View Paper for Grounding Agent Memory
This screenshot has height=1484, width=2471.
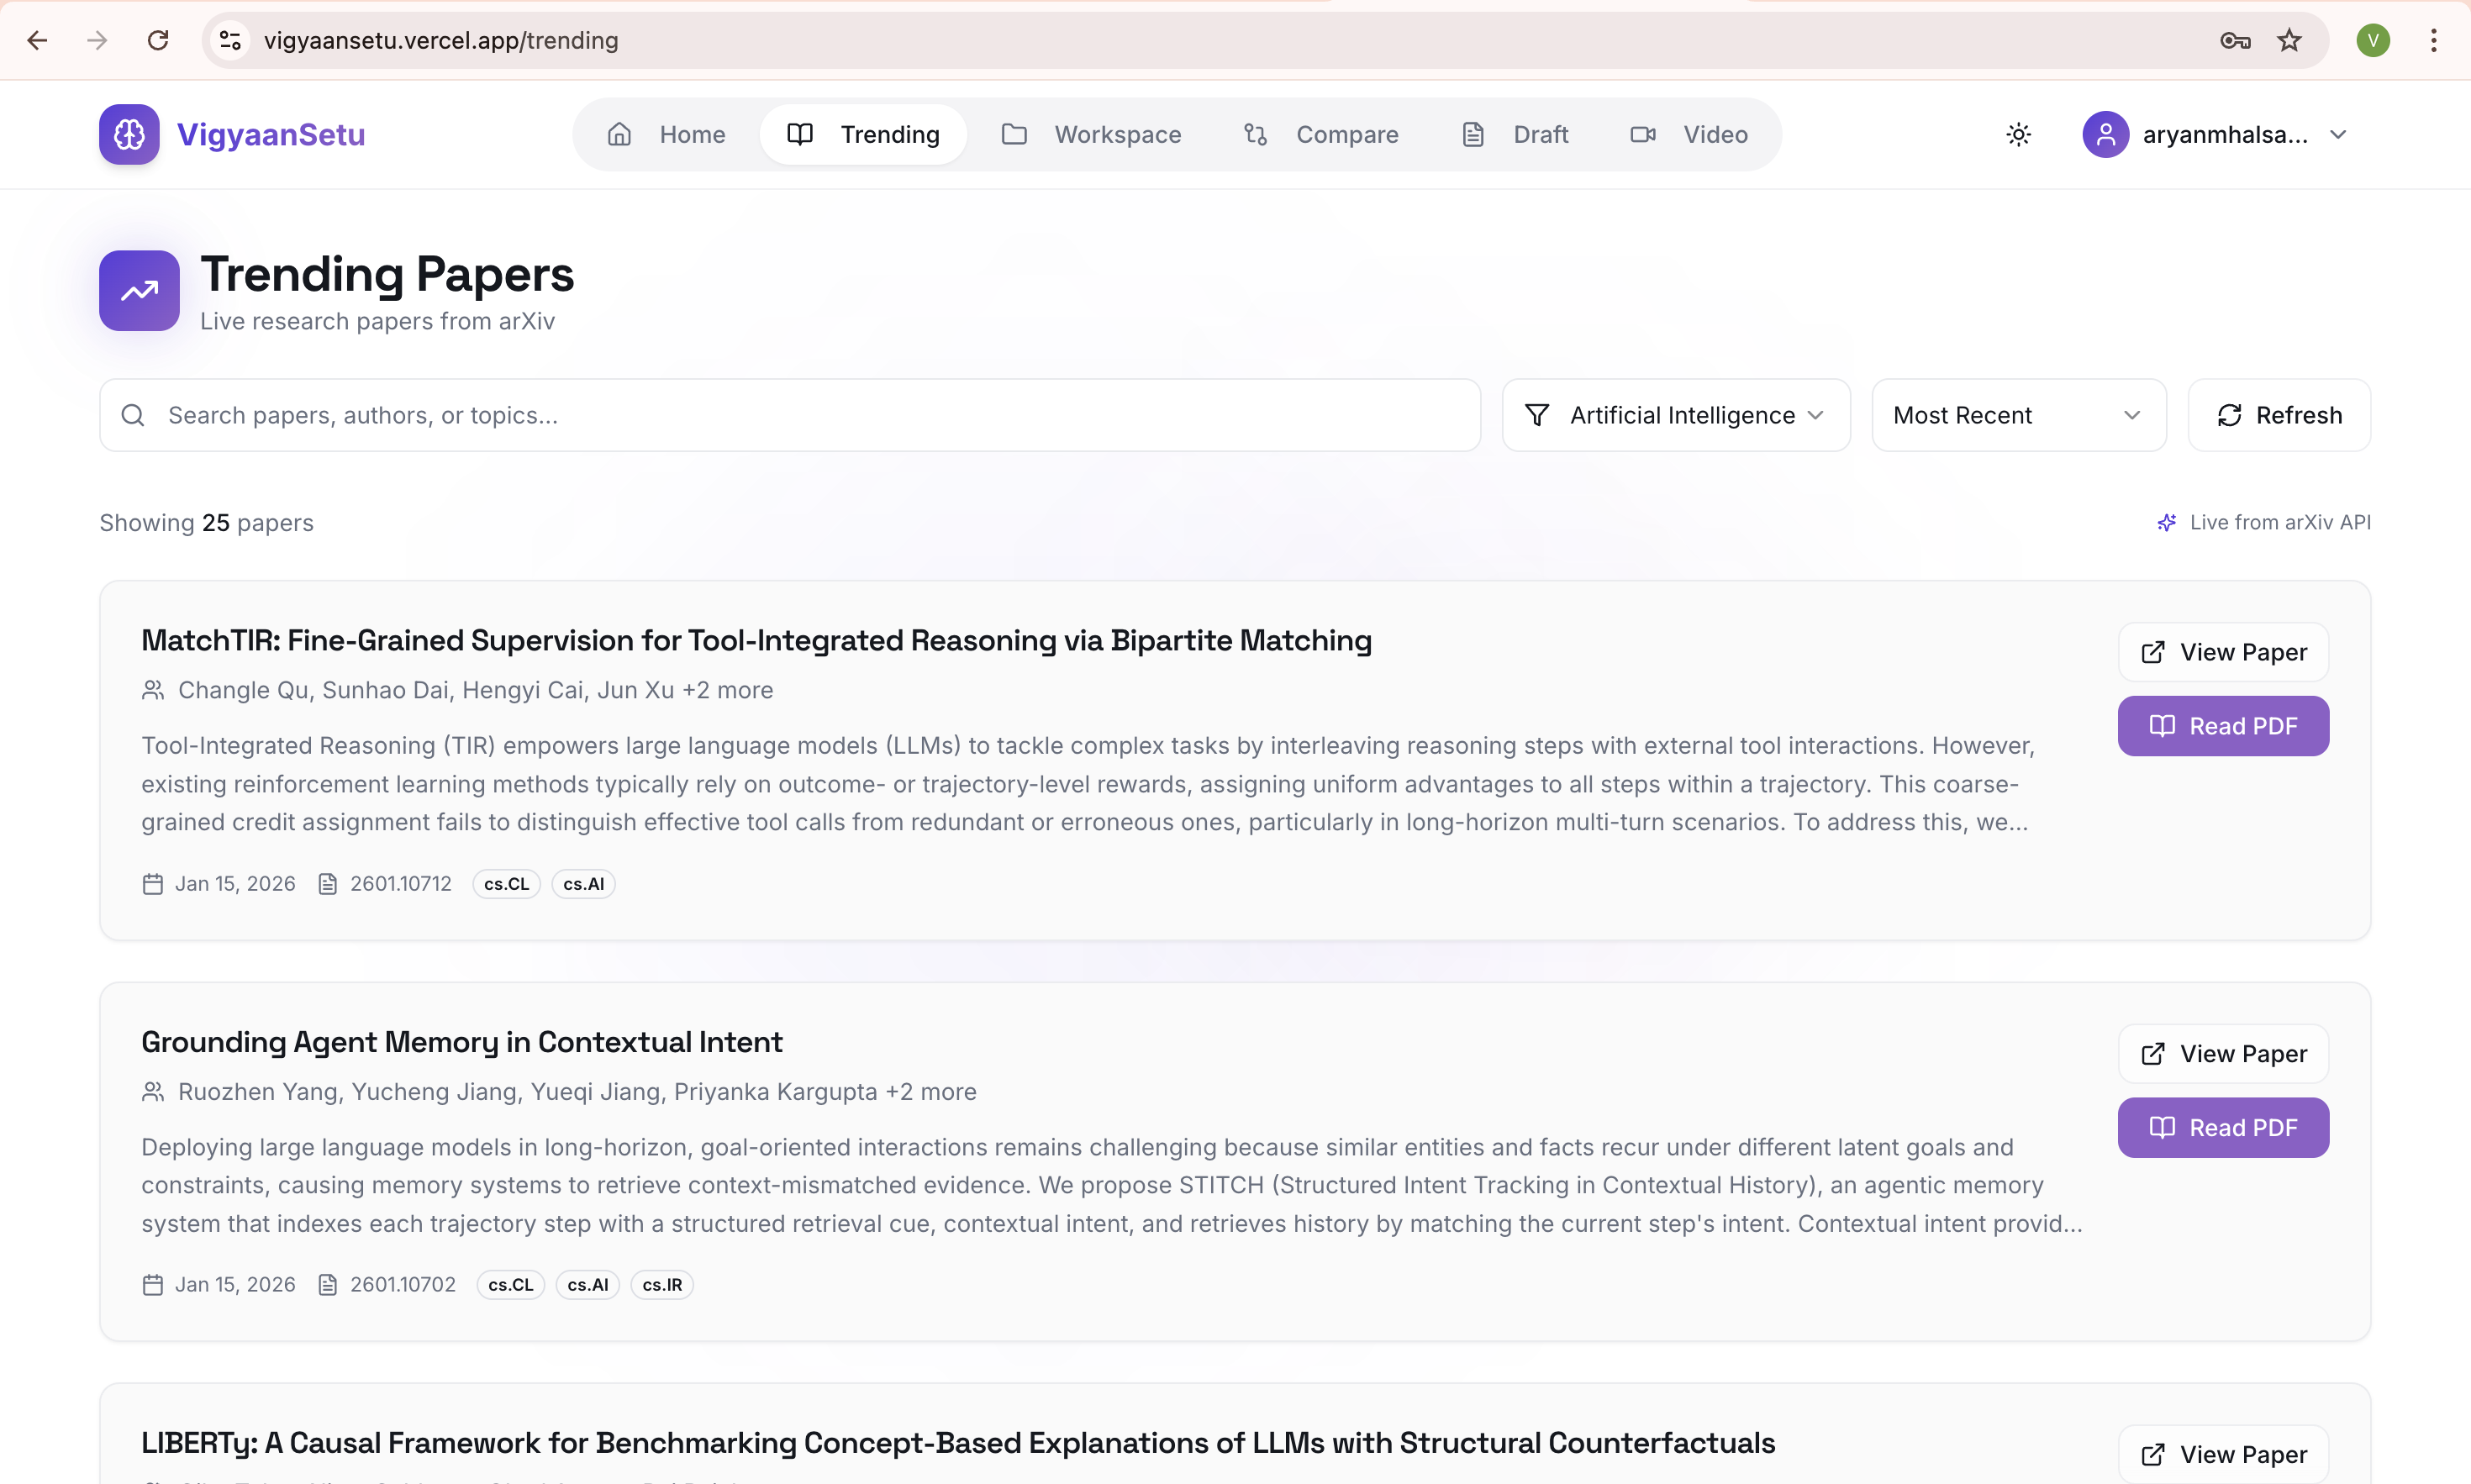[2222, 1054]
